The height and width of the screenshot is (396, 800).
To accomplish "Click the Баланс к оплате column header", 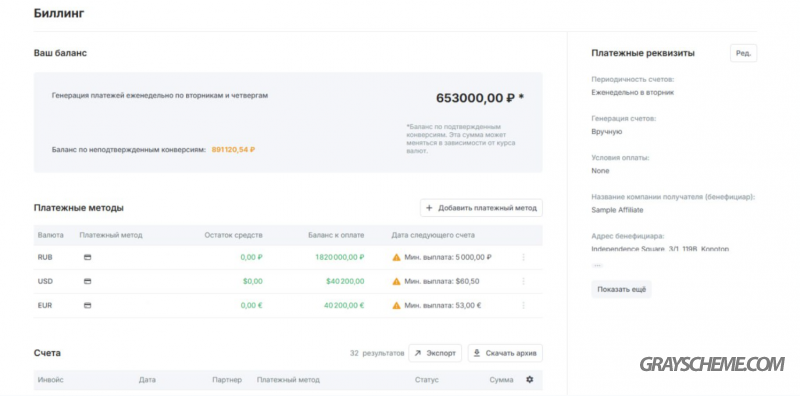I will tap(336, 235).
